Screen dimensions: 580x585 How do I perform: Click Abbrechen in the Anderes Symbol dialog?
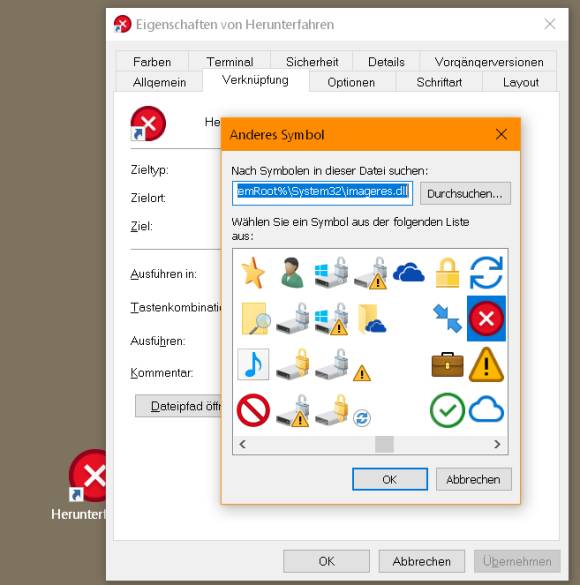pos(474,479)
